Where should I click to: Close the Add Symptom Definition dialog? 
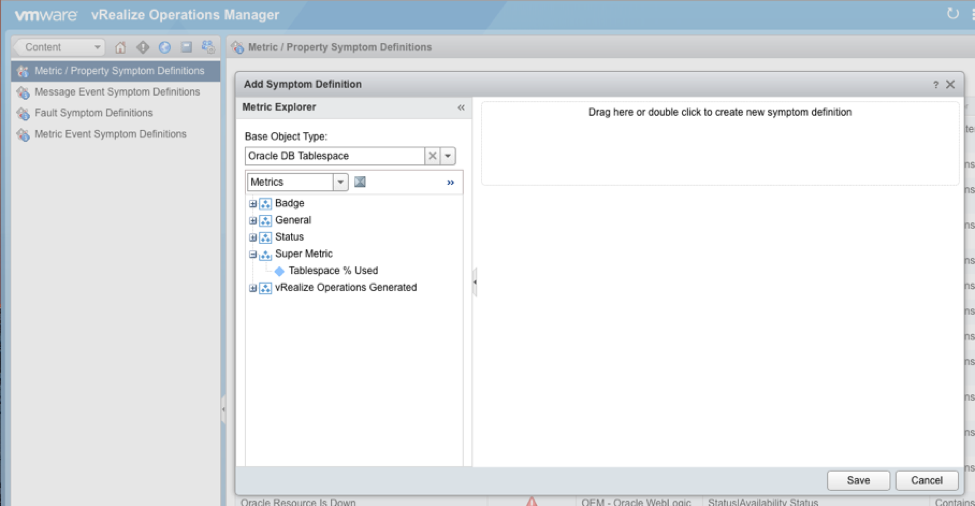tap(950, 85)
